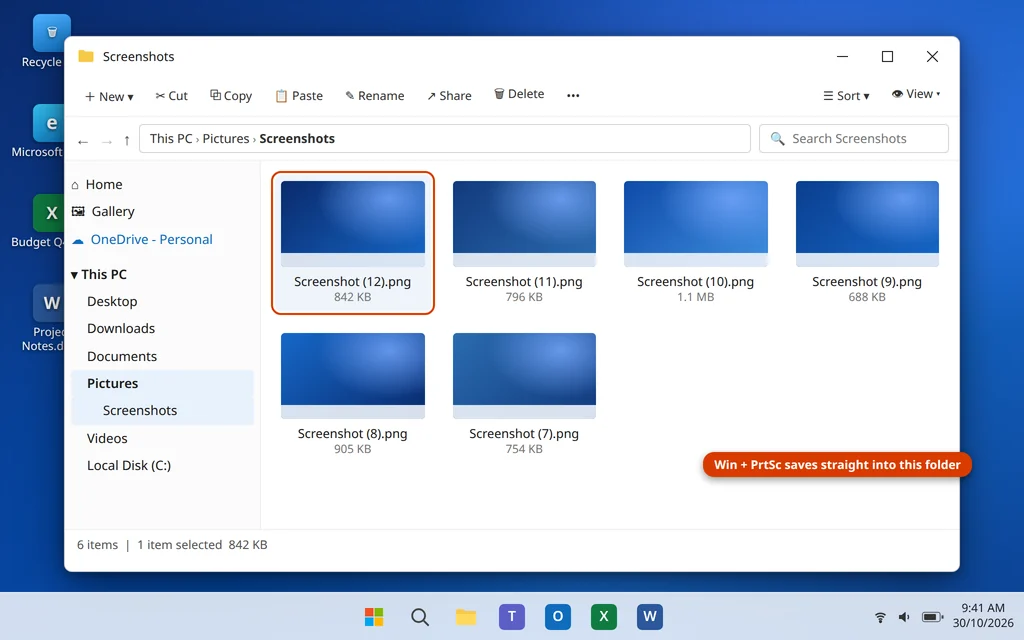Viewport: 1024px width, 640px height.
Task: Click the Wi-Fi tray icon
Action: tap(880, 617)
